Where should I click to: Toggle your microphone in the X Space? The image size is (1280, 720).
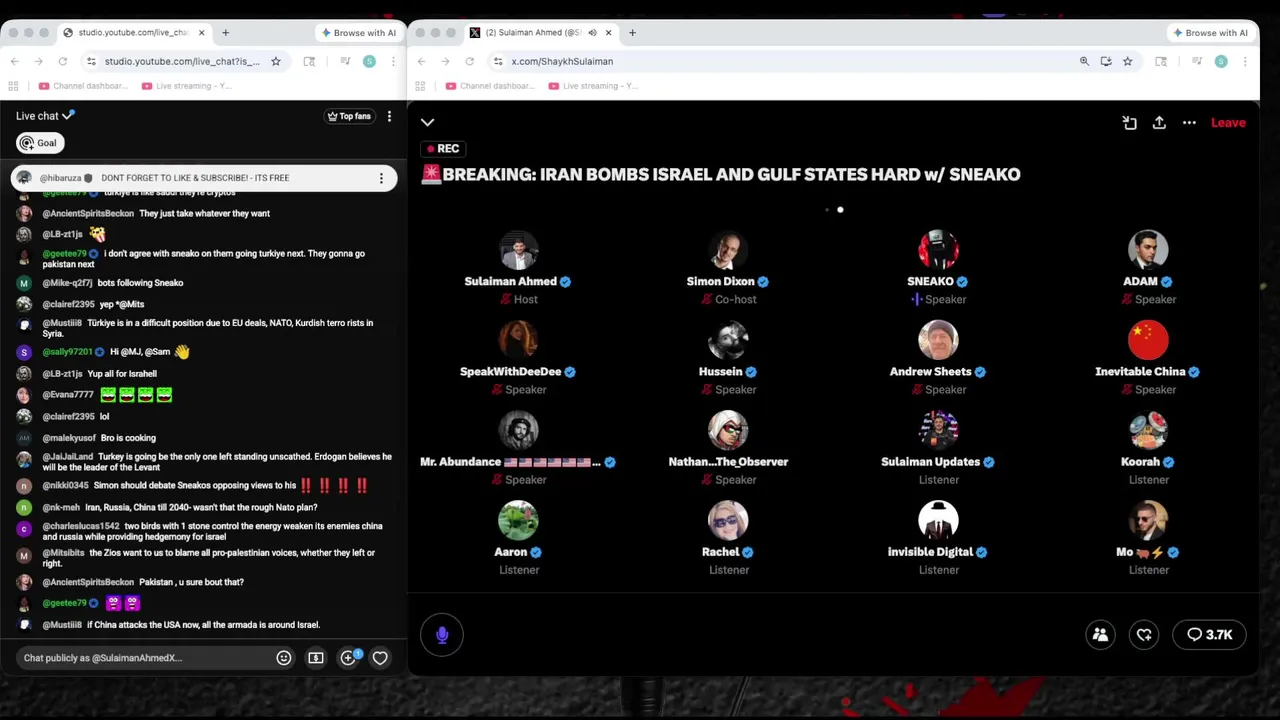point(442,635)
